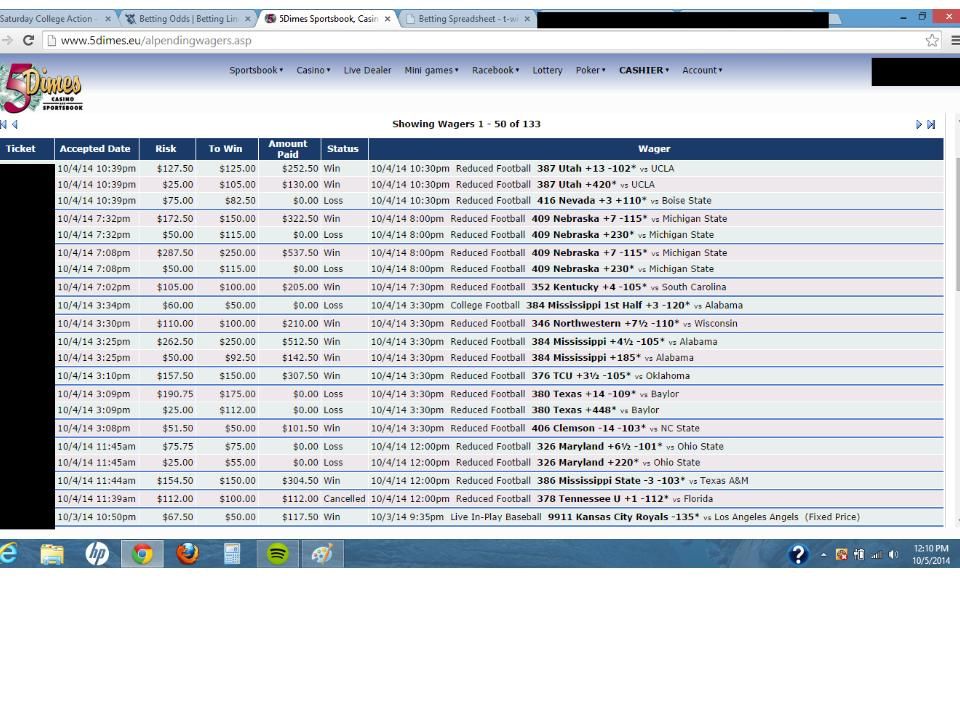Click the Showing Wagers 1 - 50 of 133 text
Image resolution: width=960 pixels, height=720 pixels.
click(x=467, y=124)
